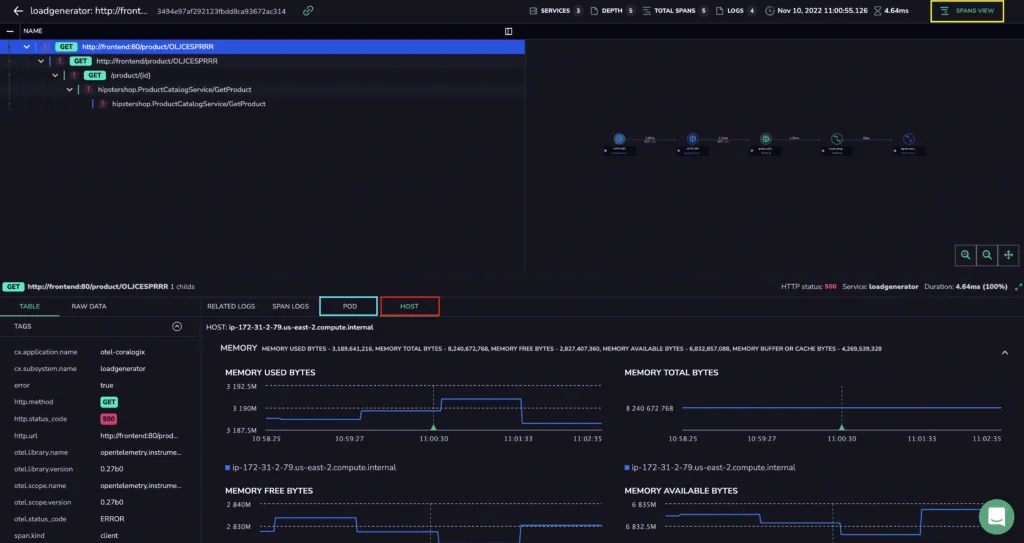This screenshot has height=543, width=1024.
Task: Collapse the TAGS section
Action: (x=177, y=326)
